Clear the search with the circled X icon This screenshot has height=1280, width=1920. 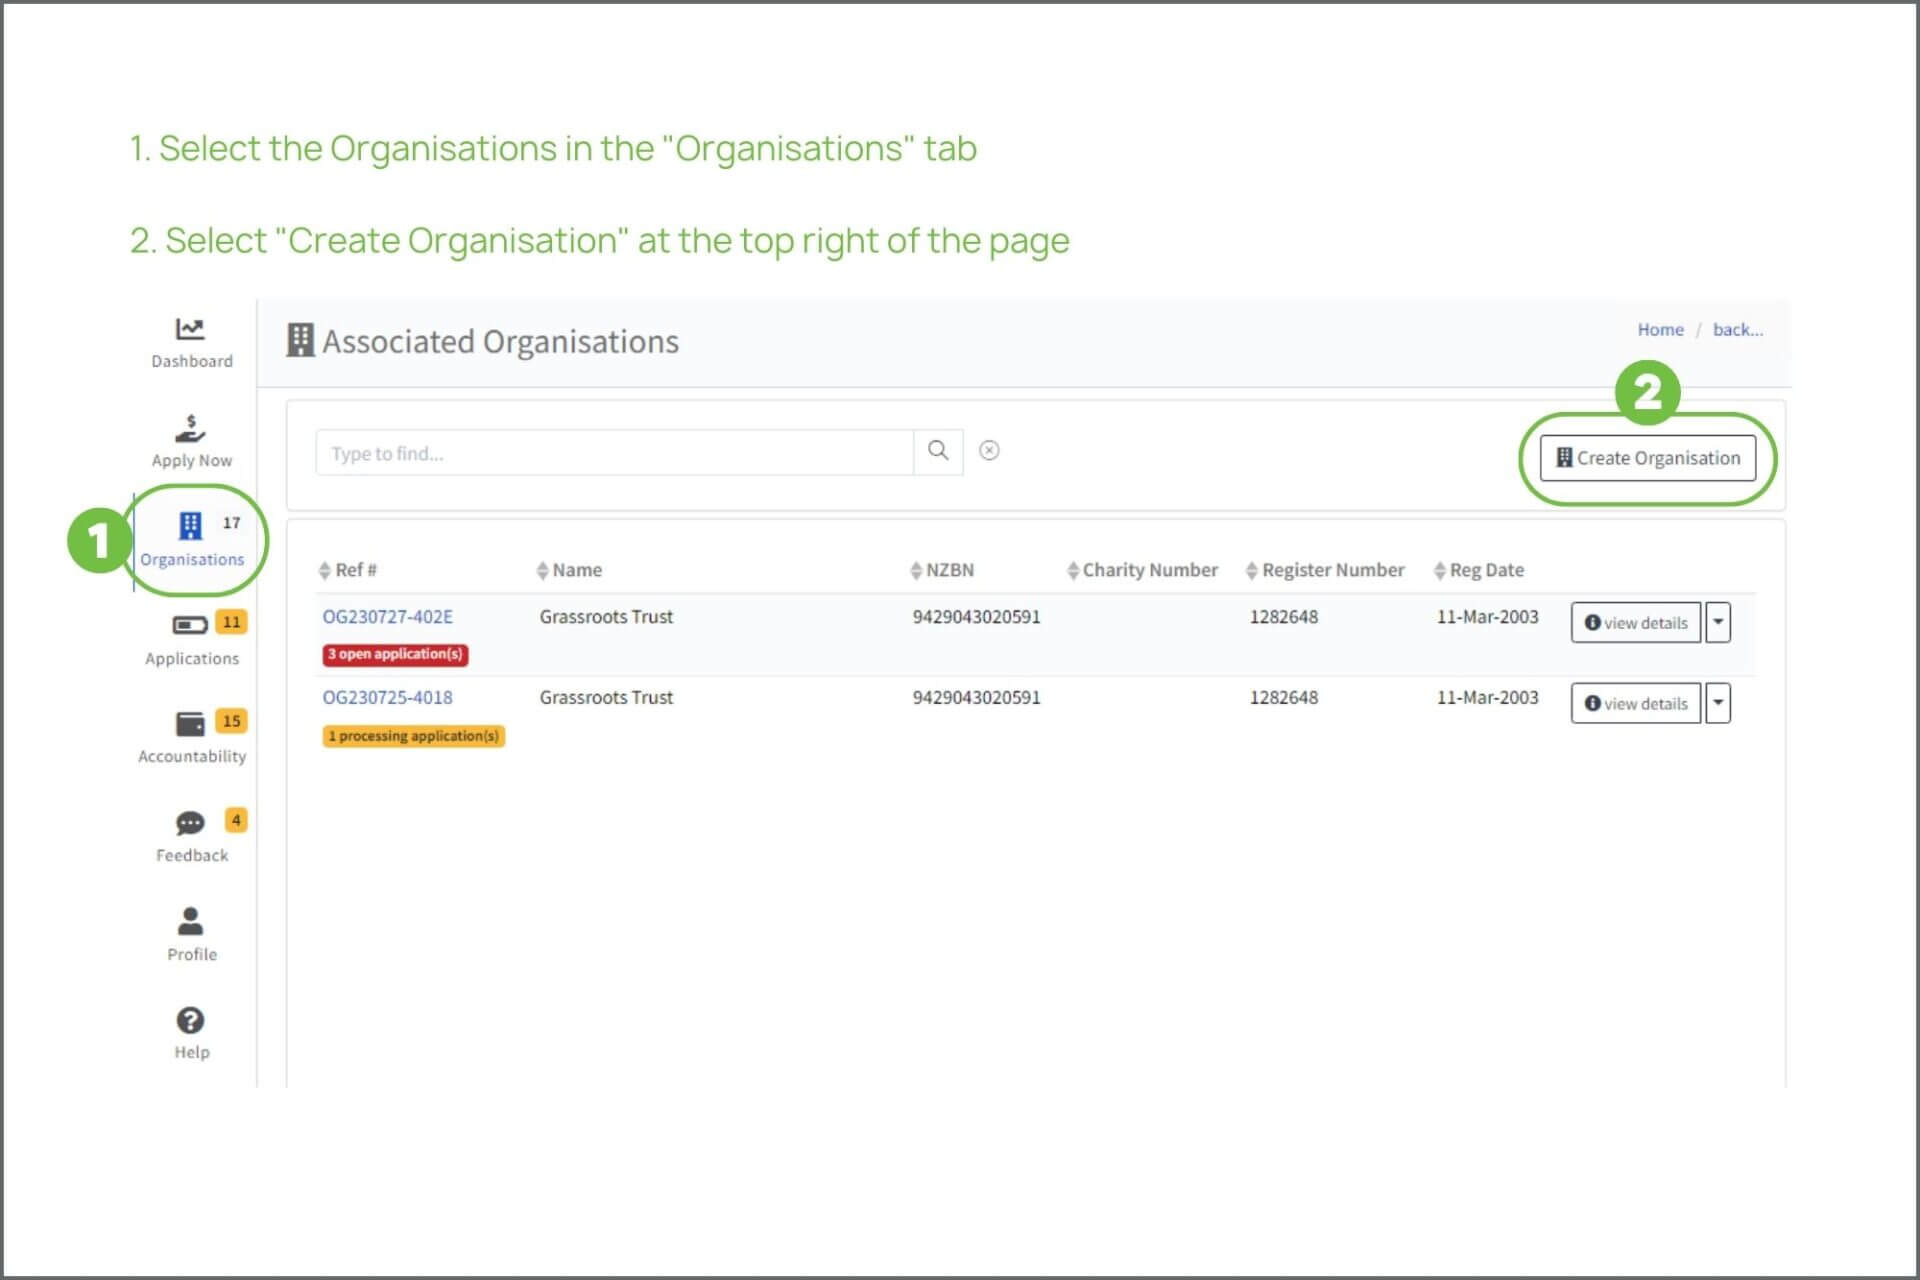click(x=989, y=451)
